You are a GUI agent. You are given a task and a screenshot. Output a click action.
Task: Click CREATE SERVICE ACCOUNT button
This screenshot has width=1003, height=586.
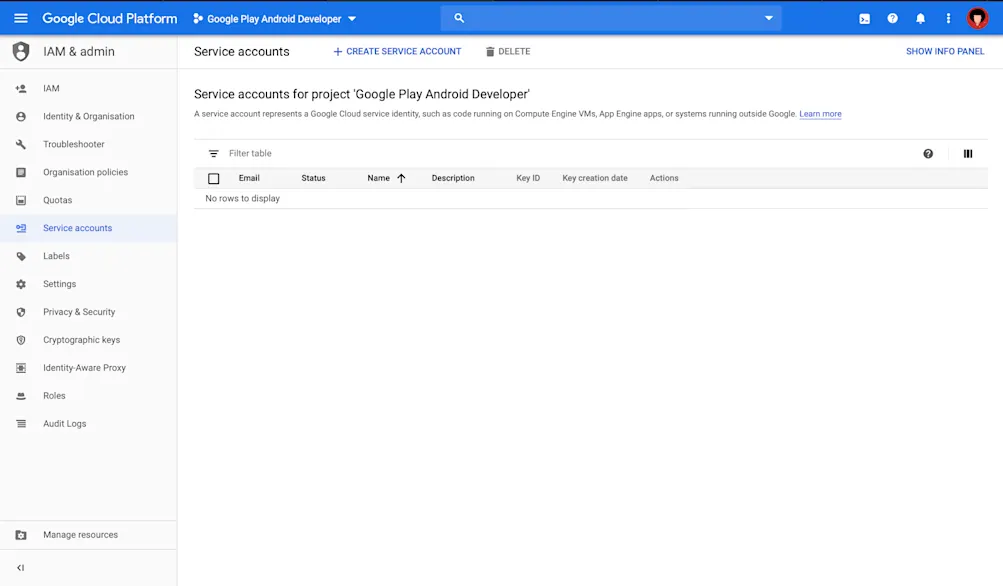click(397, 51)
